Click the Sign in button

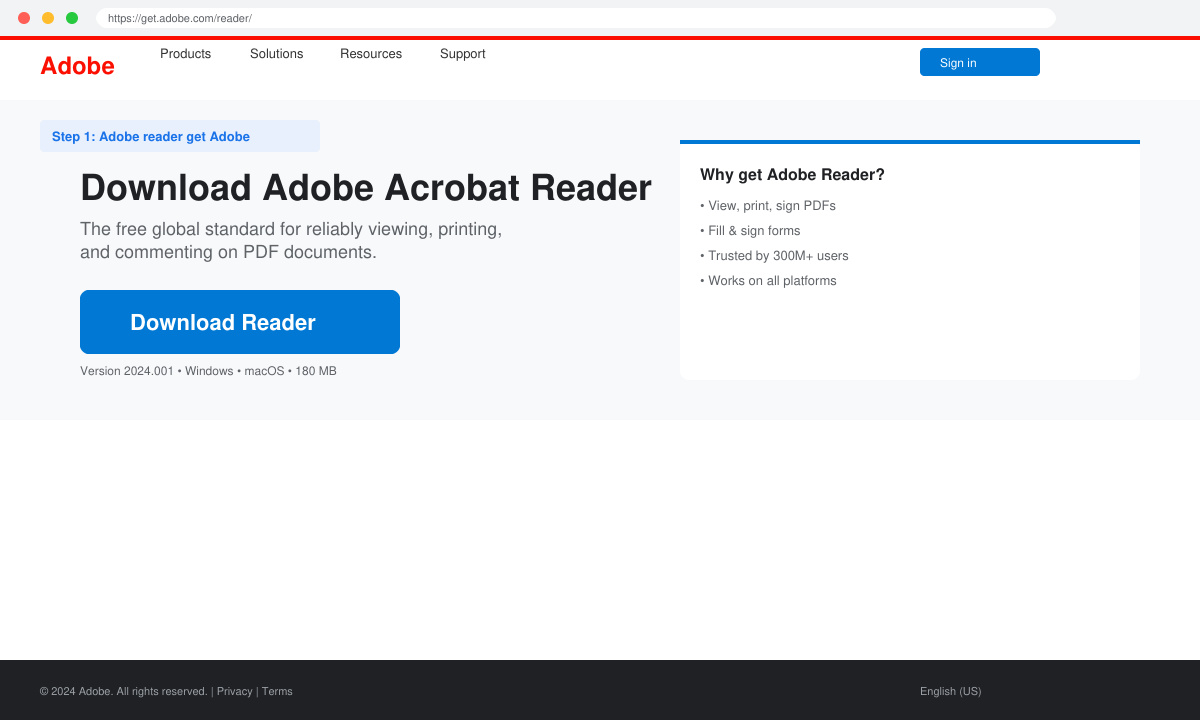coord(980,62)
